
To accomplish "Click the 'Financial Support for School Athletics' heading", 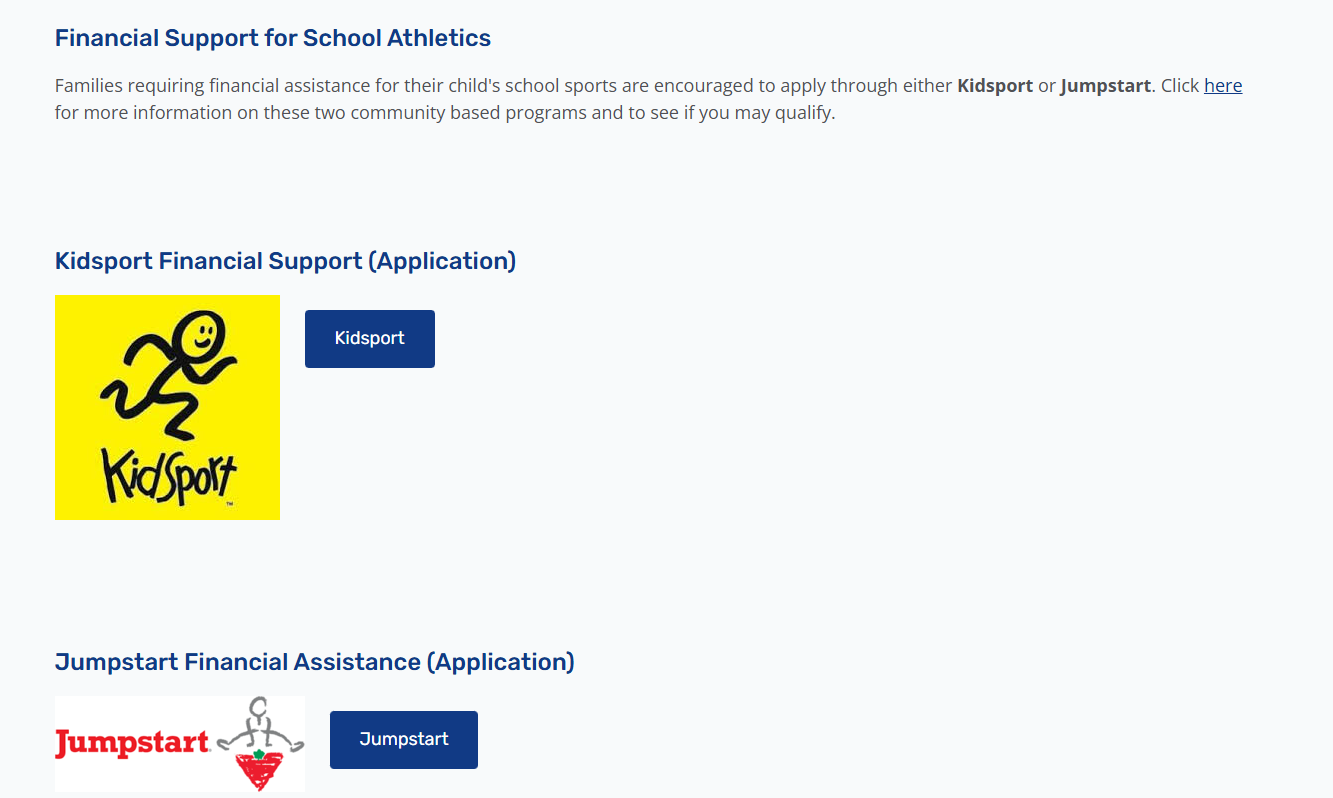I will click(x=273, y=38).
